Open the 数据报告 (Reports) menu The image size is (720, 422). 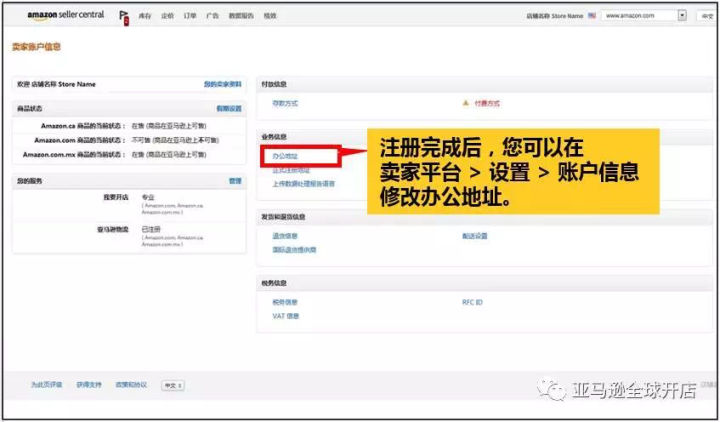(241, 16)
